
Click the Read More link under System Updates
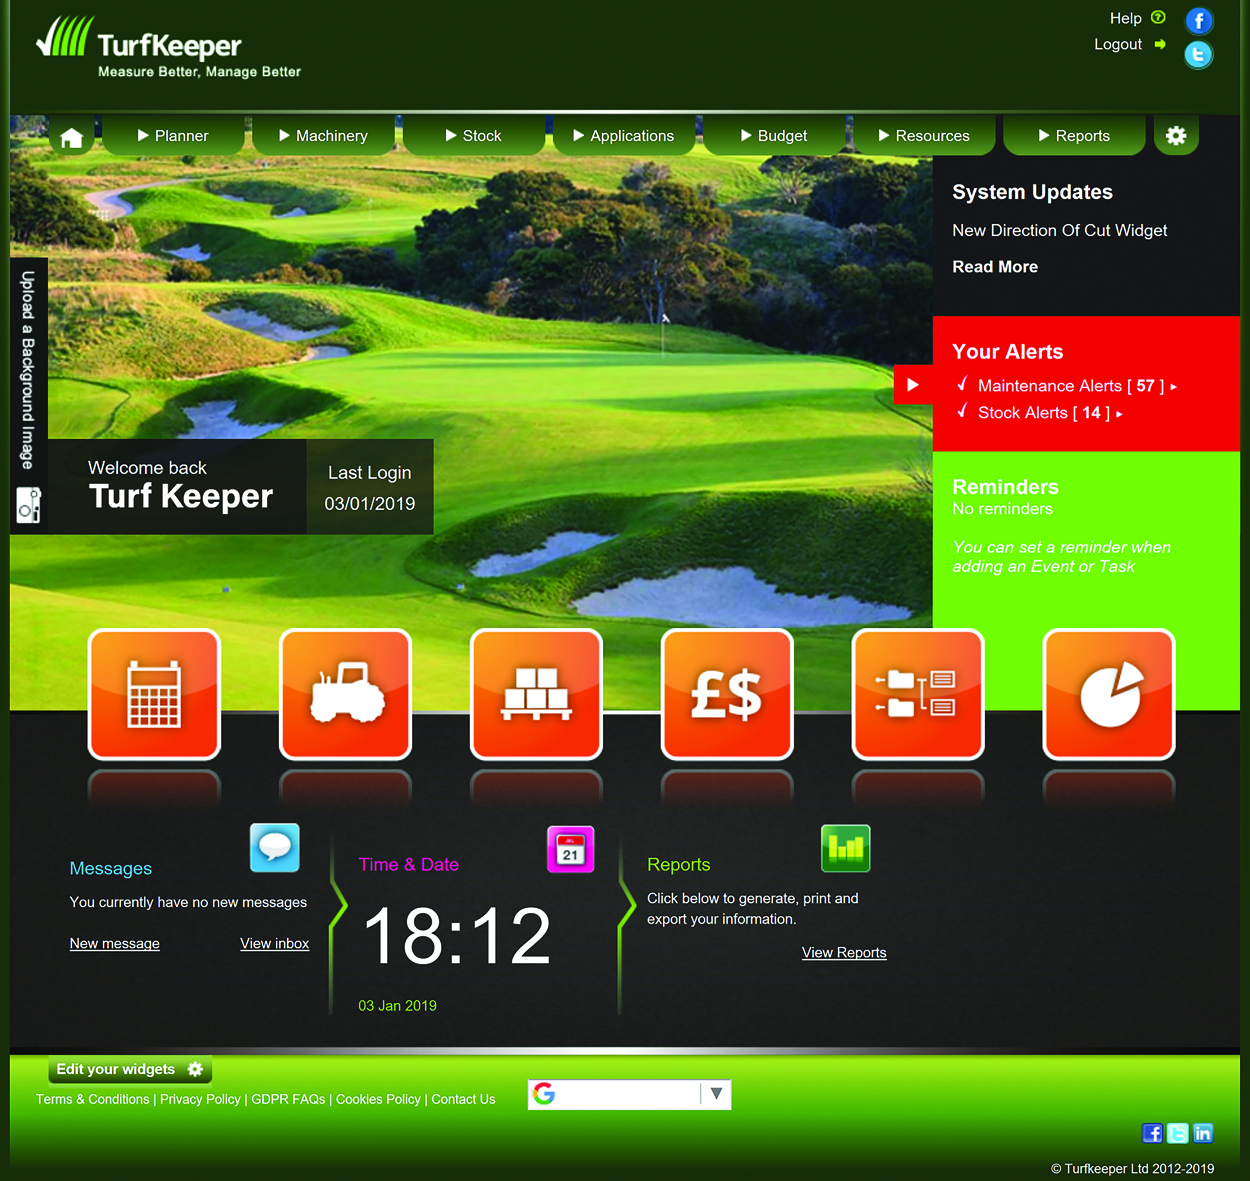click(x=995, y=266)
